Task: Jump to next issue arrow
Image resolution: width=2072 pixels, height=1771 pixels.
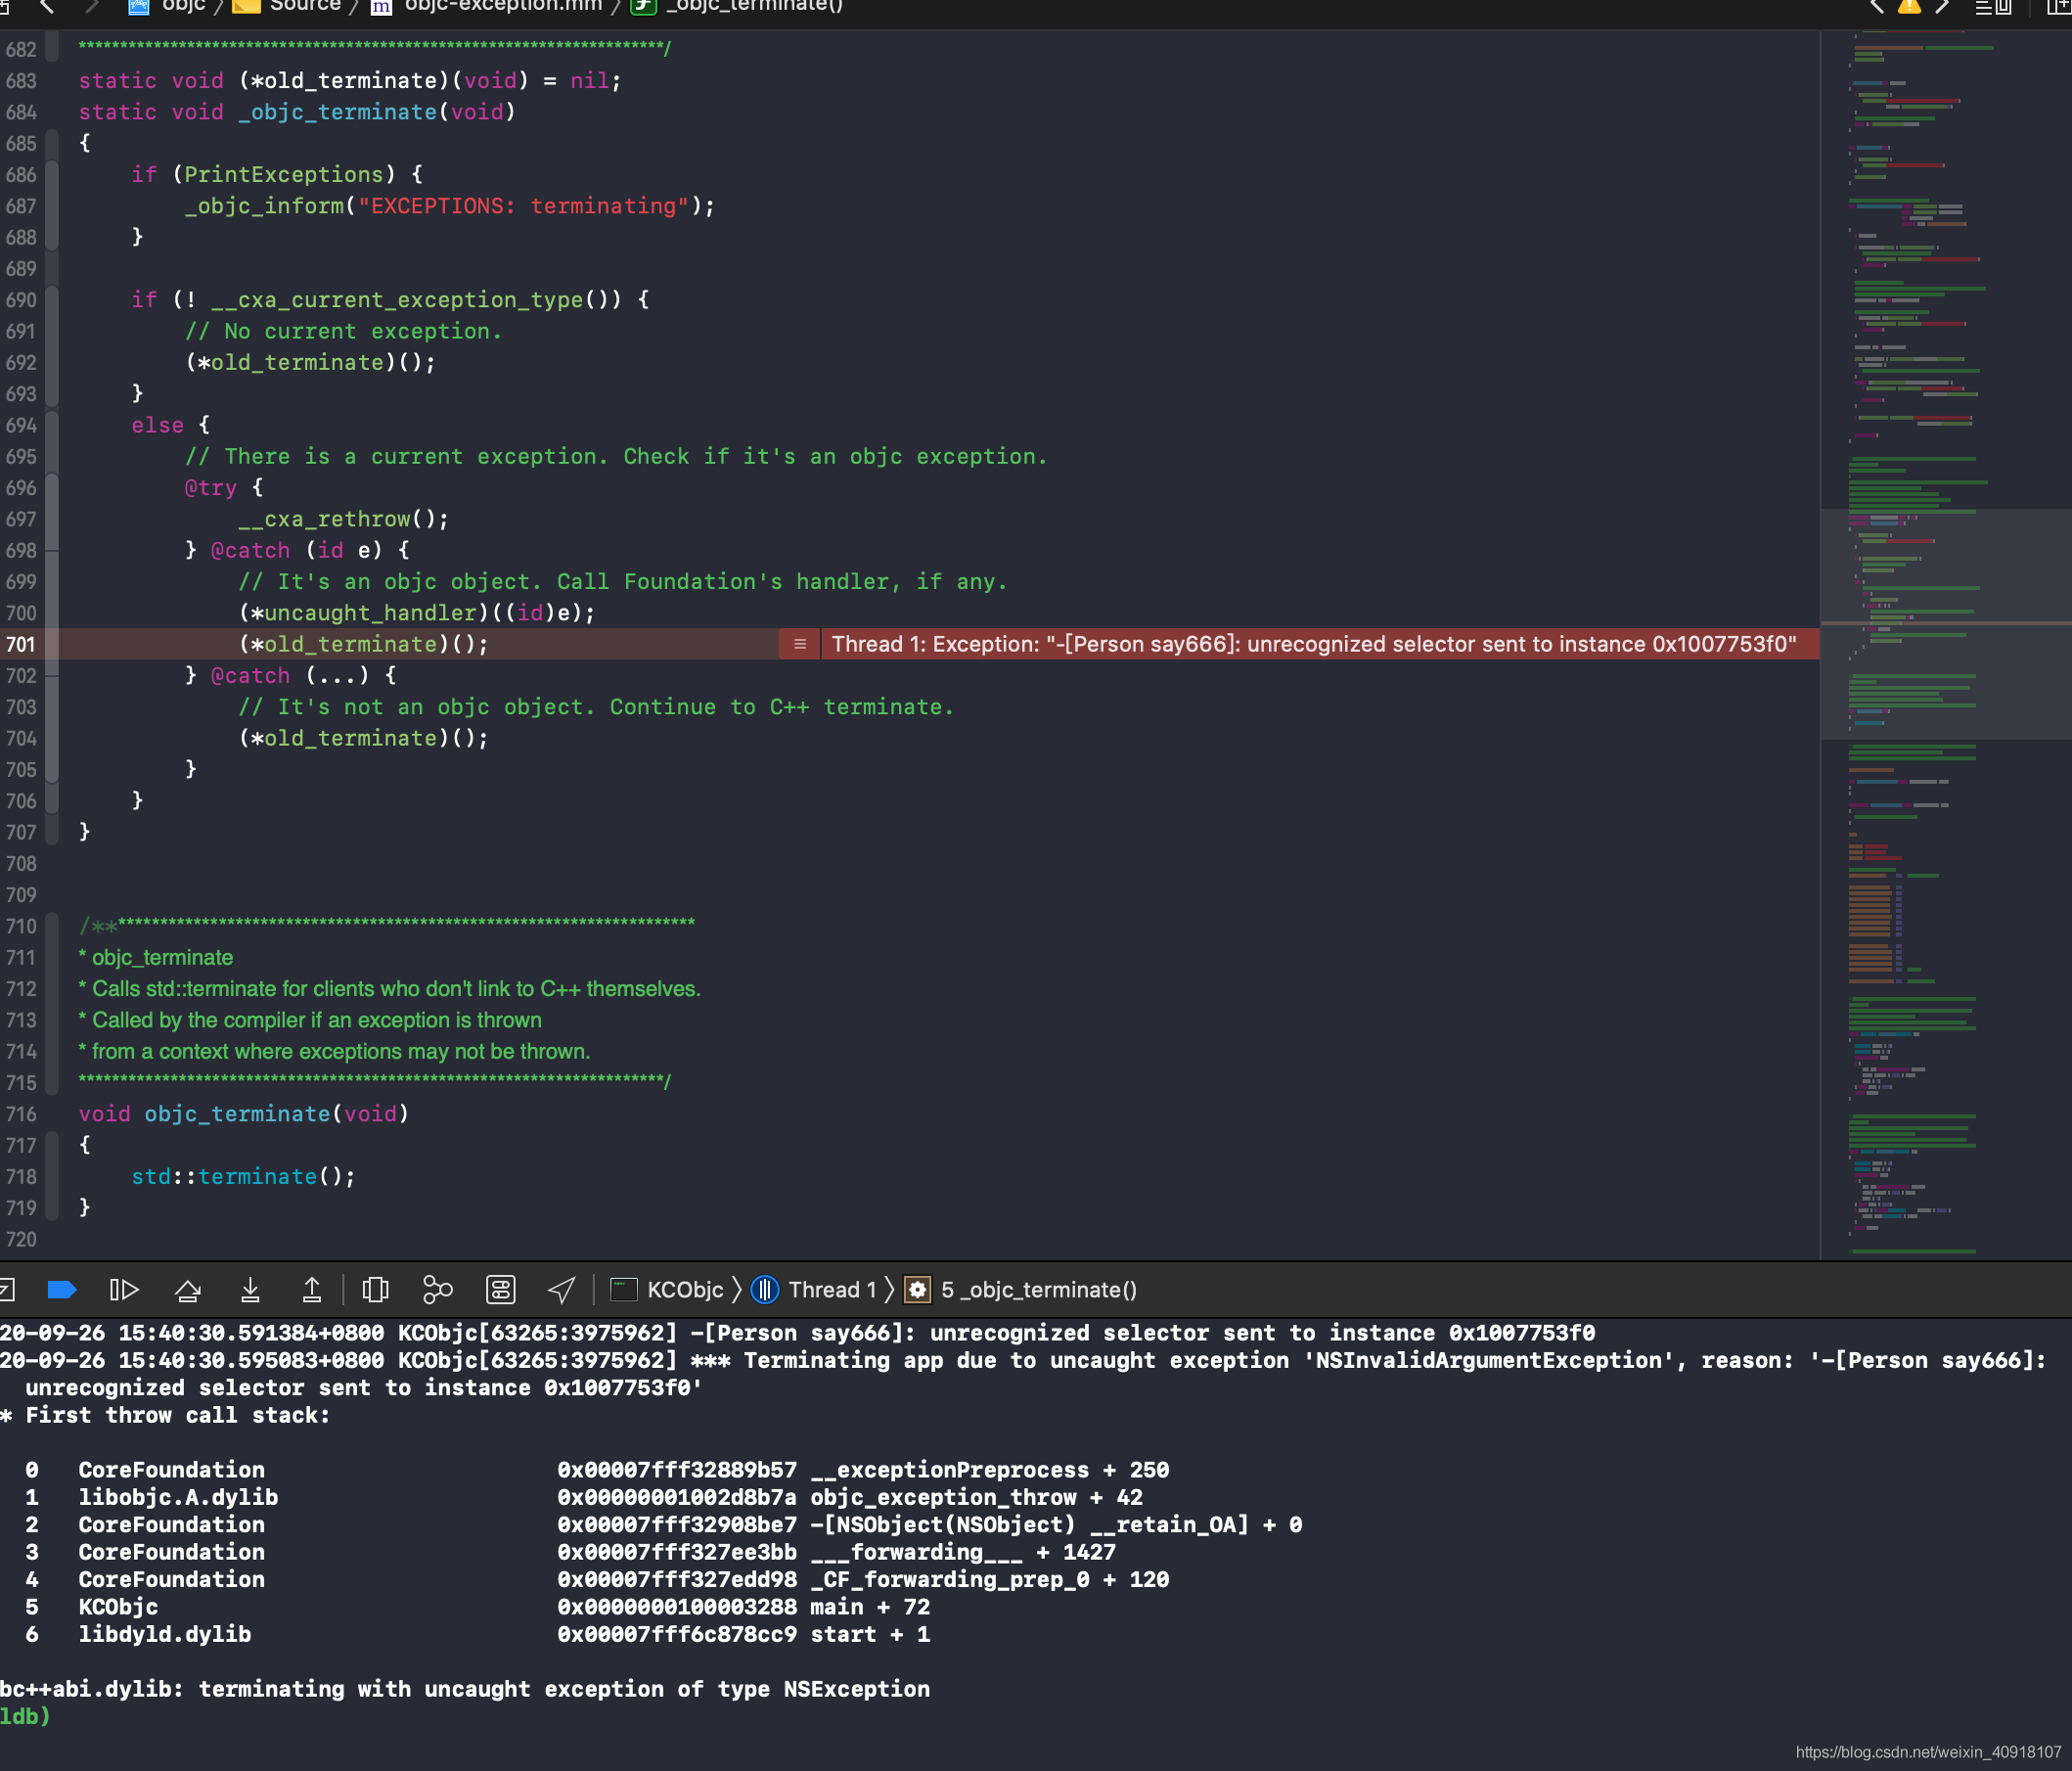Action: coord(1942,6)
